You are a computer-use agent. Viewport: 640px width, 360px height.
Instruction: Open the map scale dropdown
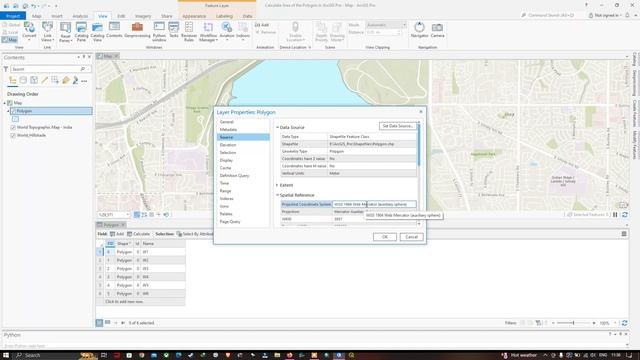click(x=127, y=215)
